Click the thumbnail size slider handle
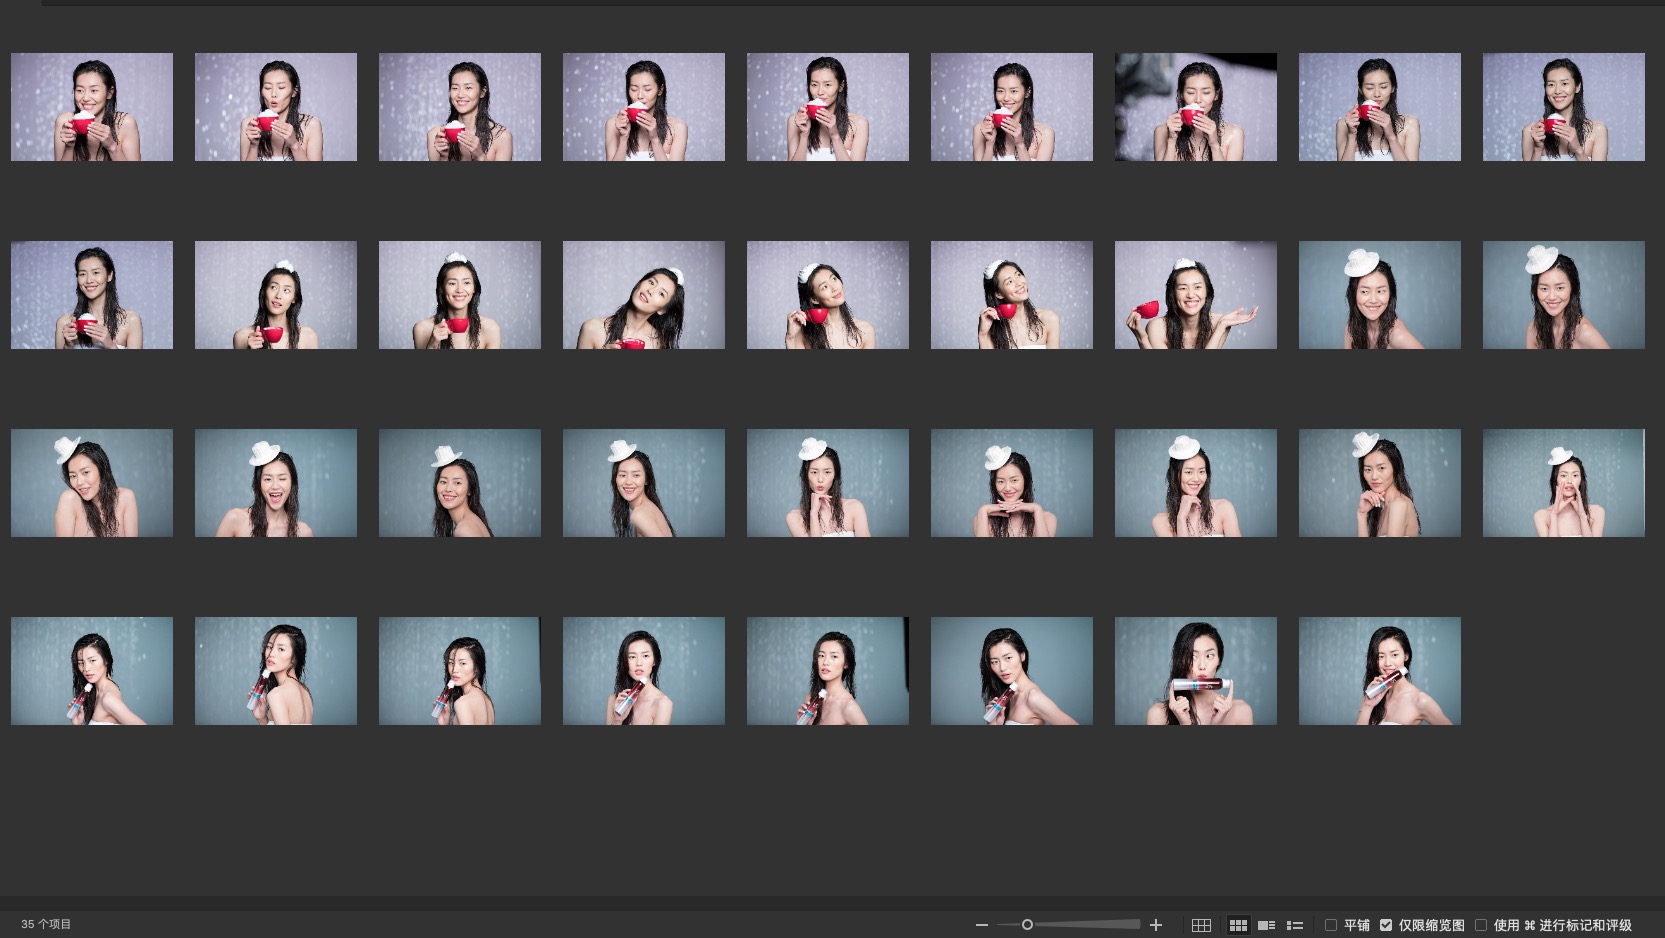Viewport: 1665px width, 938px height. [x=1027, y=925]
